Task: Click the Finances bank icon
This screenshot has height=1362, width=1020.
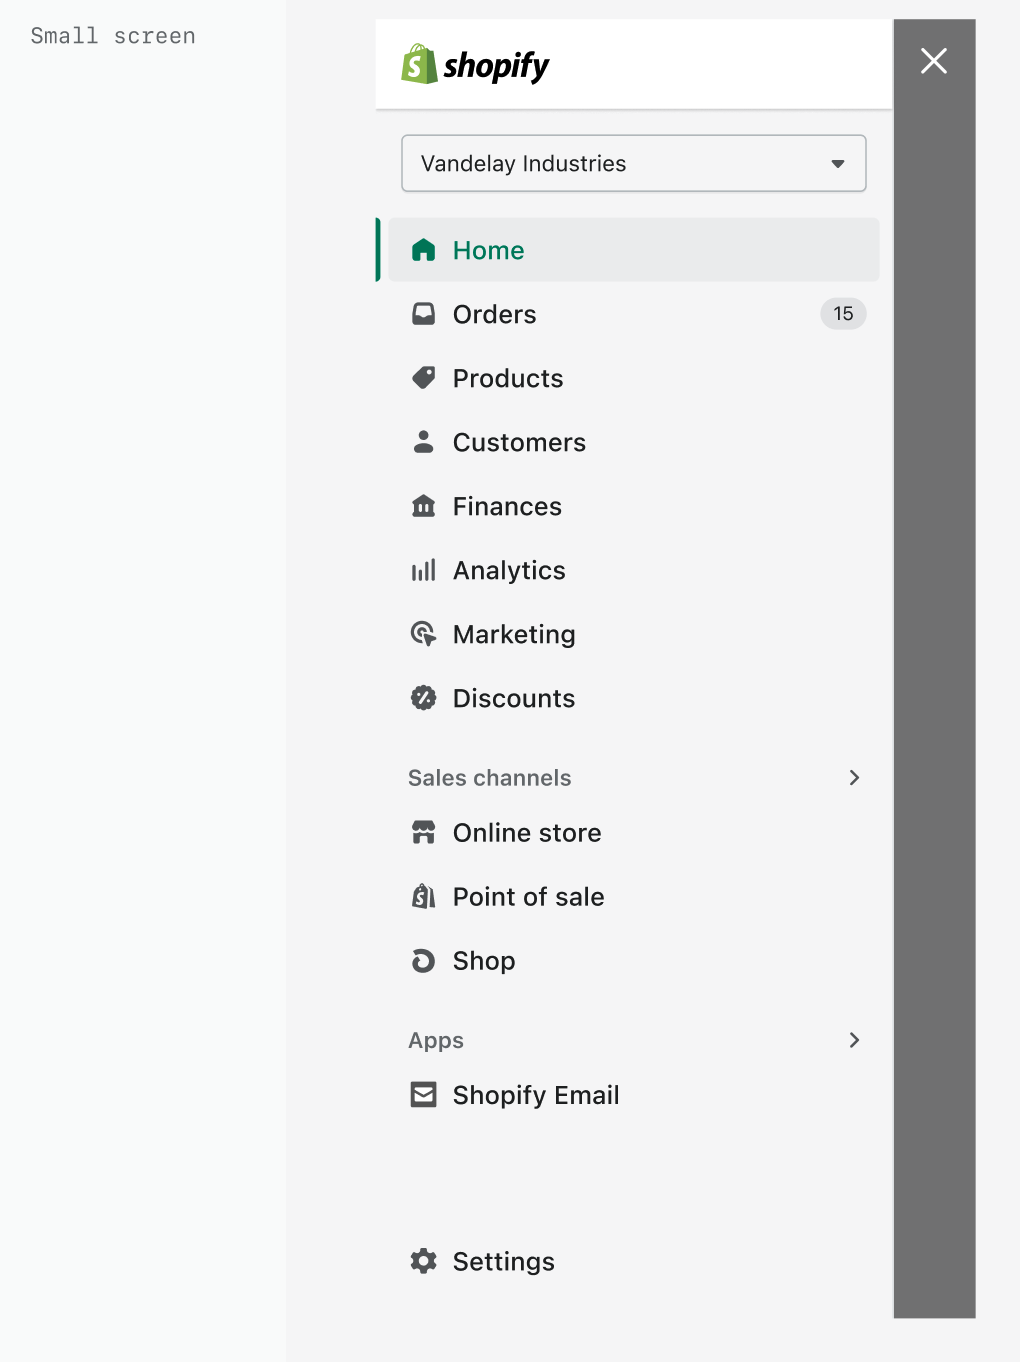Action: pos(424,506)
